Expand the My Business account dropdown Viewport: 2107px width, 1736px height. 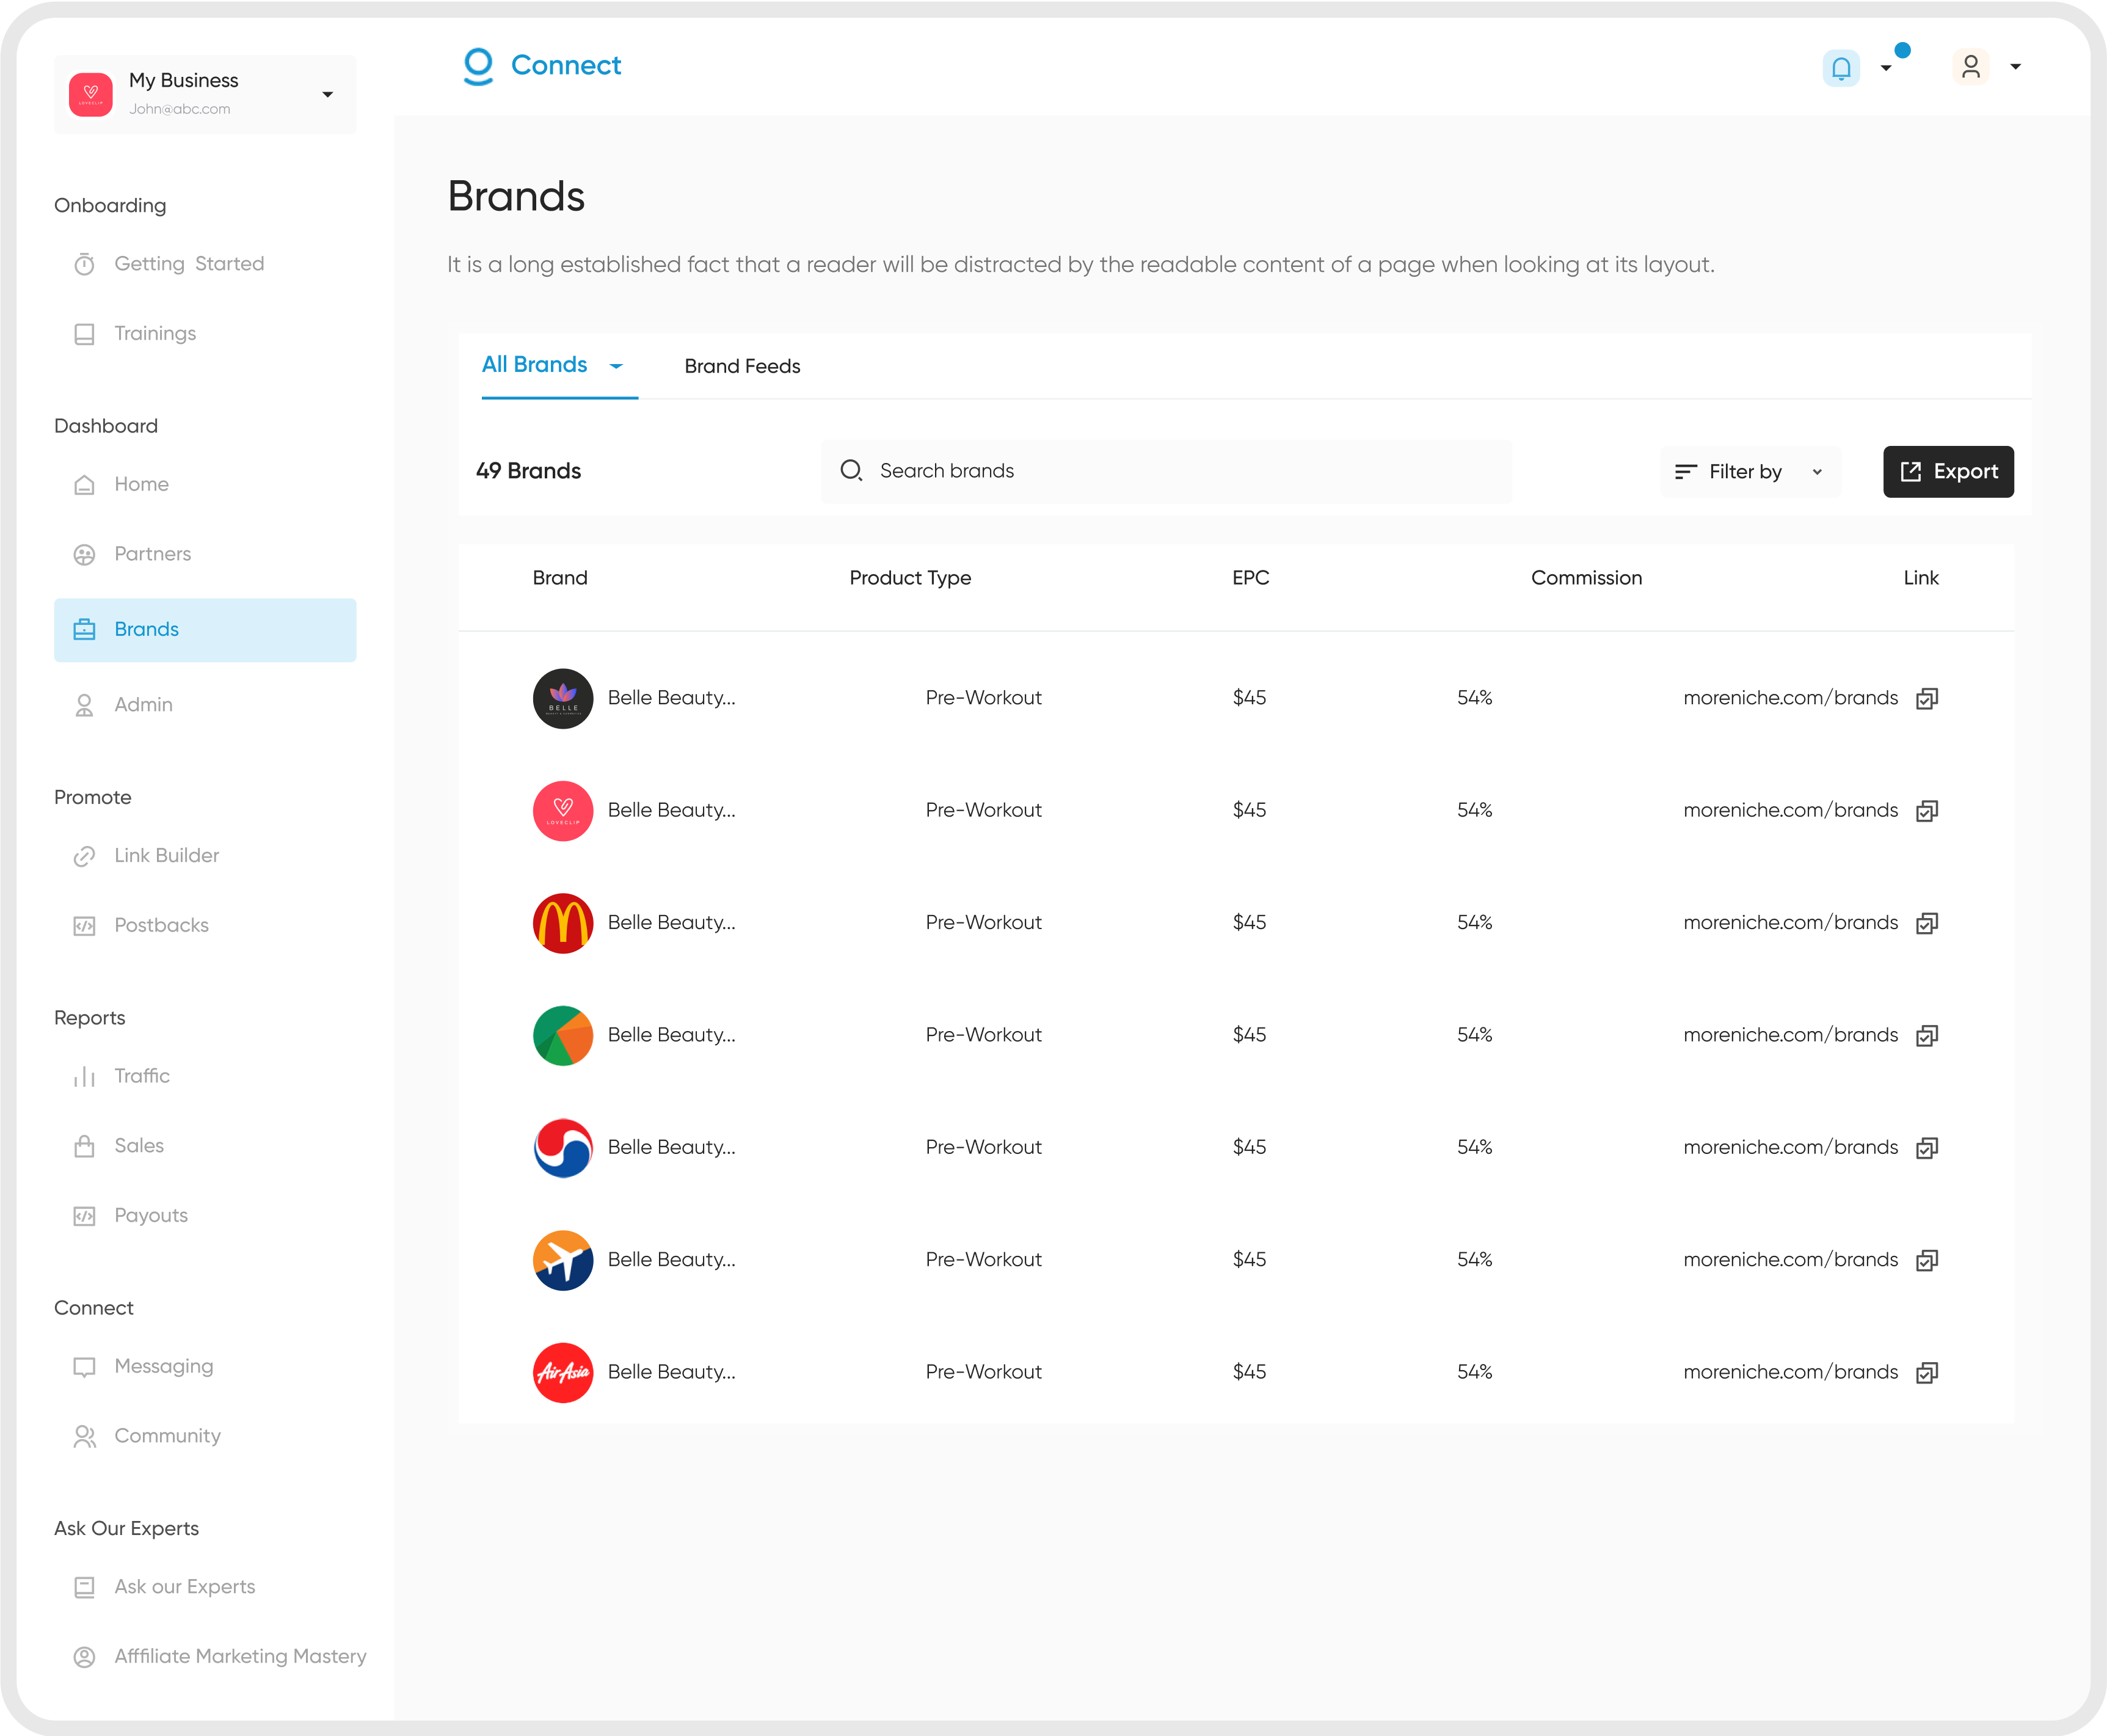[x=327, y=95]
